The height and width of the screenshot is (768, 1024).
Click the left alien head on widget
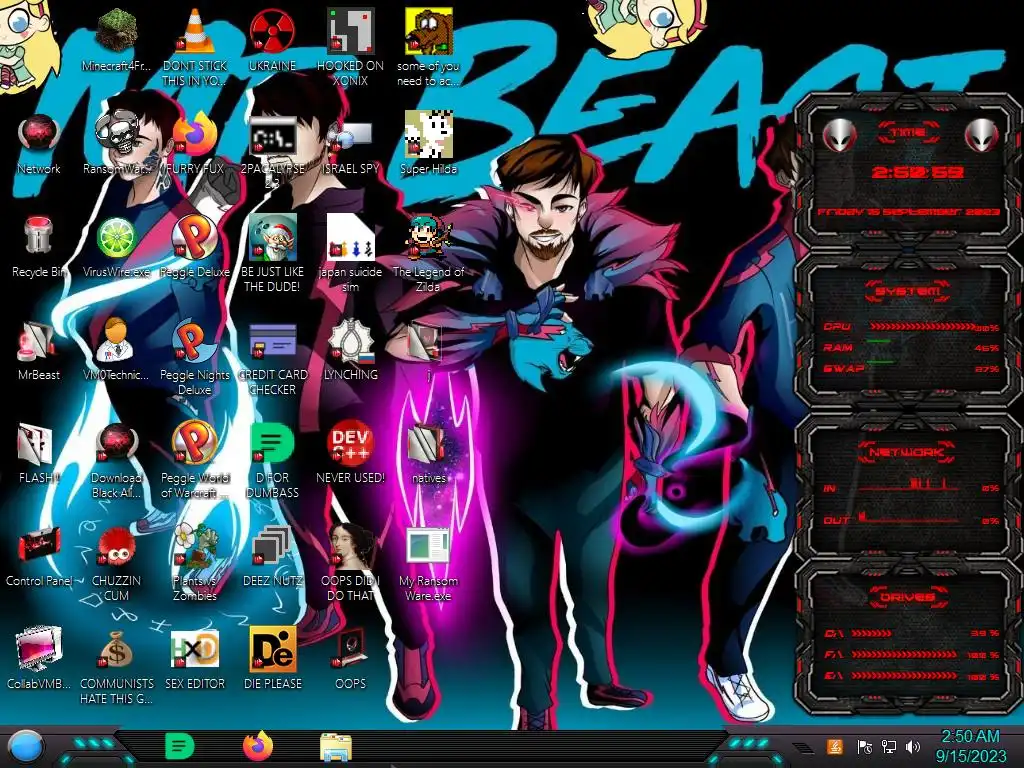(x=839, y=136)
